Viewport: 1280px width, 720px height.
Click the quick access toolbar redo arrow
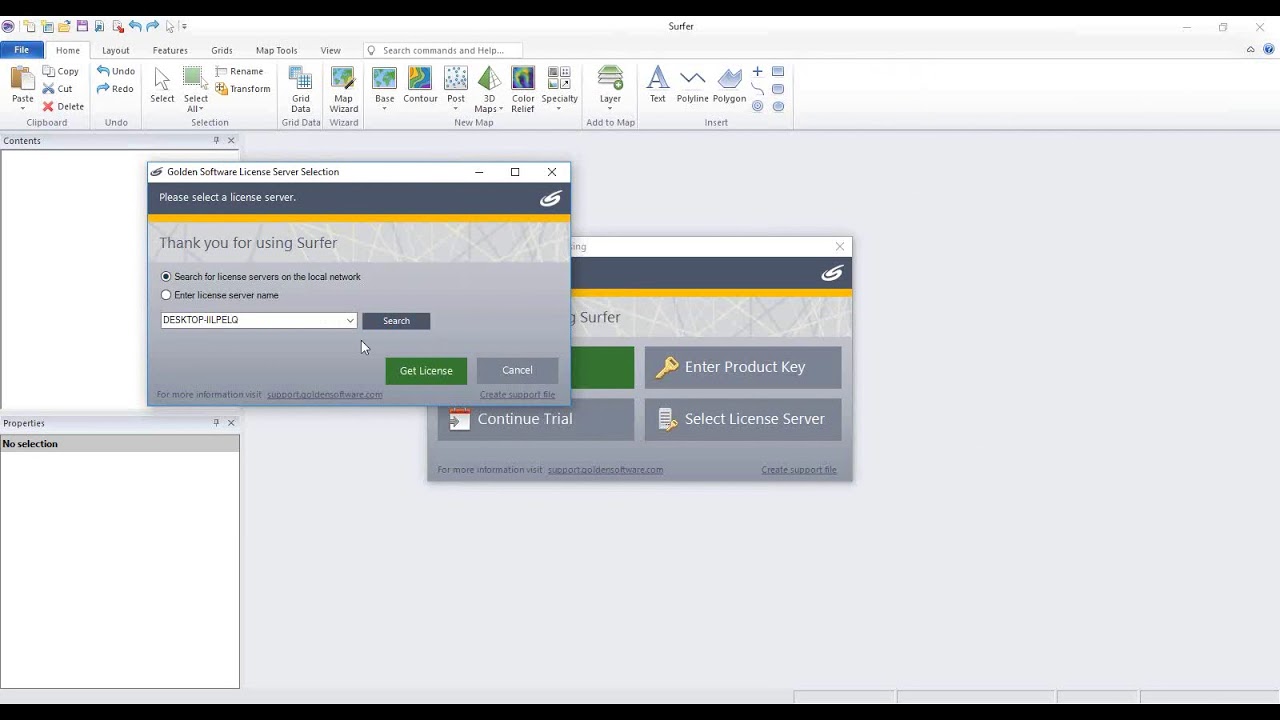(x=152, y=26)
